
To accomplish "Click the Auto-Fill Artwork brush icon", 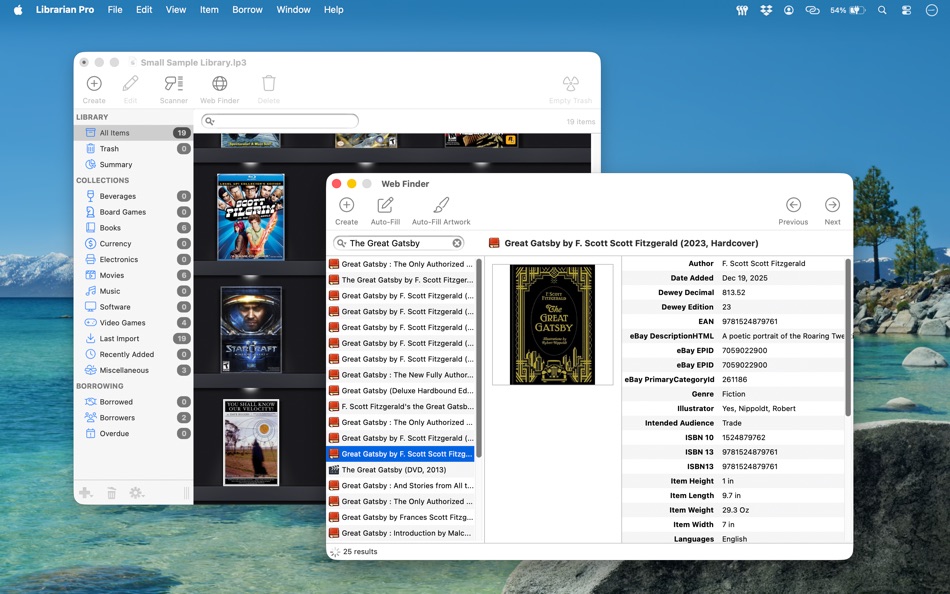I will [x=441, y=206].
